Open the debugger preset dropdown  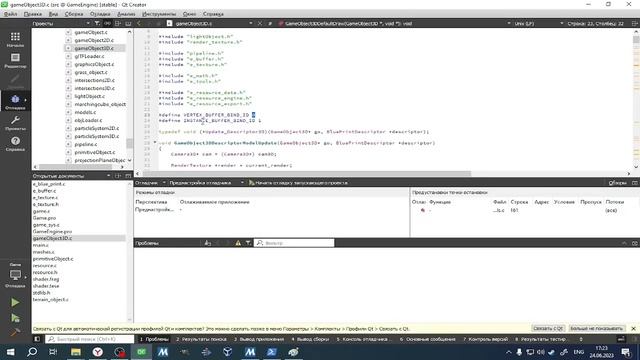(206, 182)
